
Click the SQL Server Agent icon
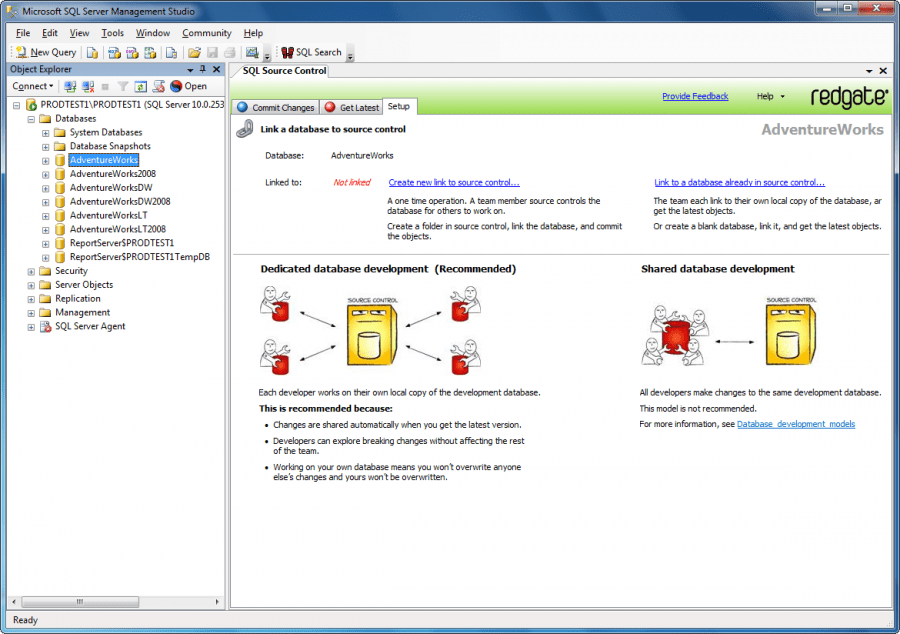[46, 326]
